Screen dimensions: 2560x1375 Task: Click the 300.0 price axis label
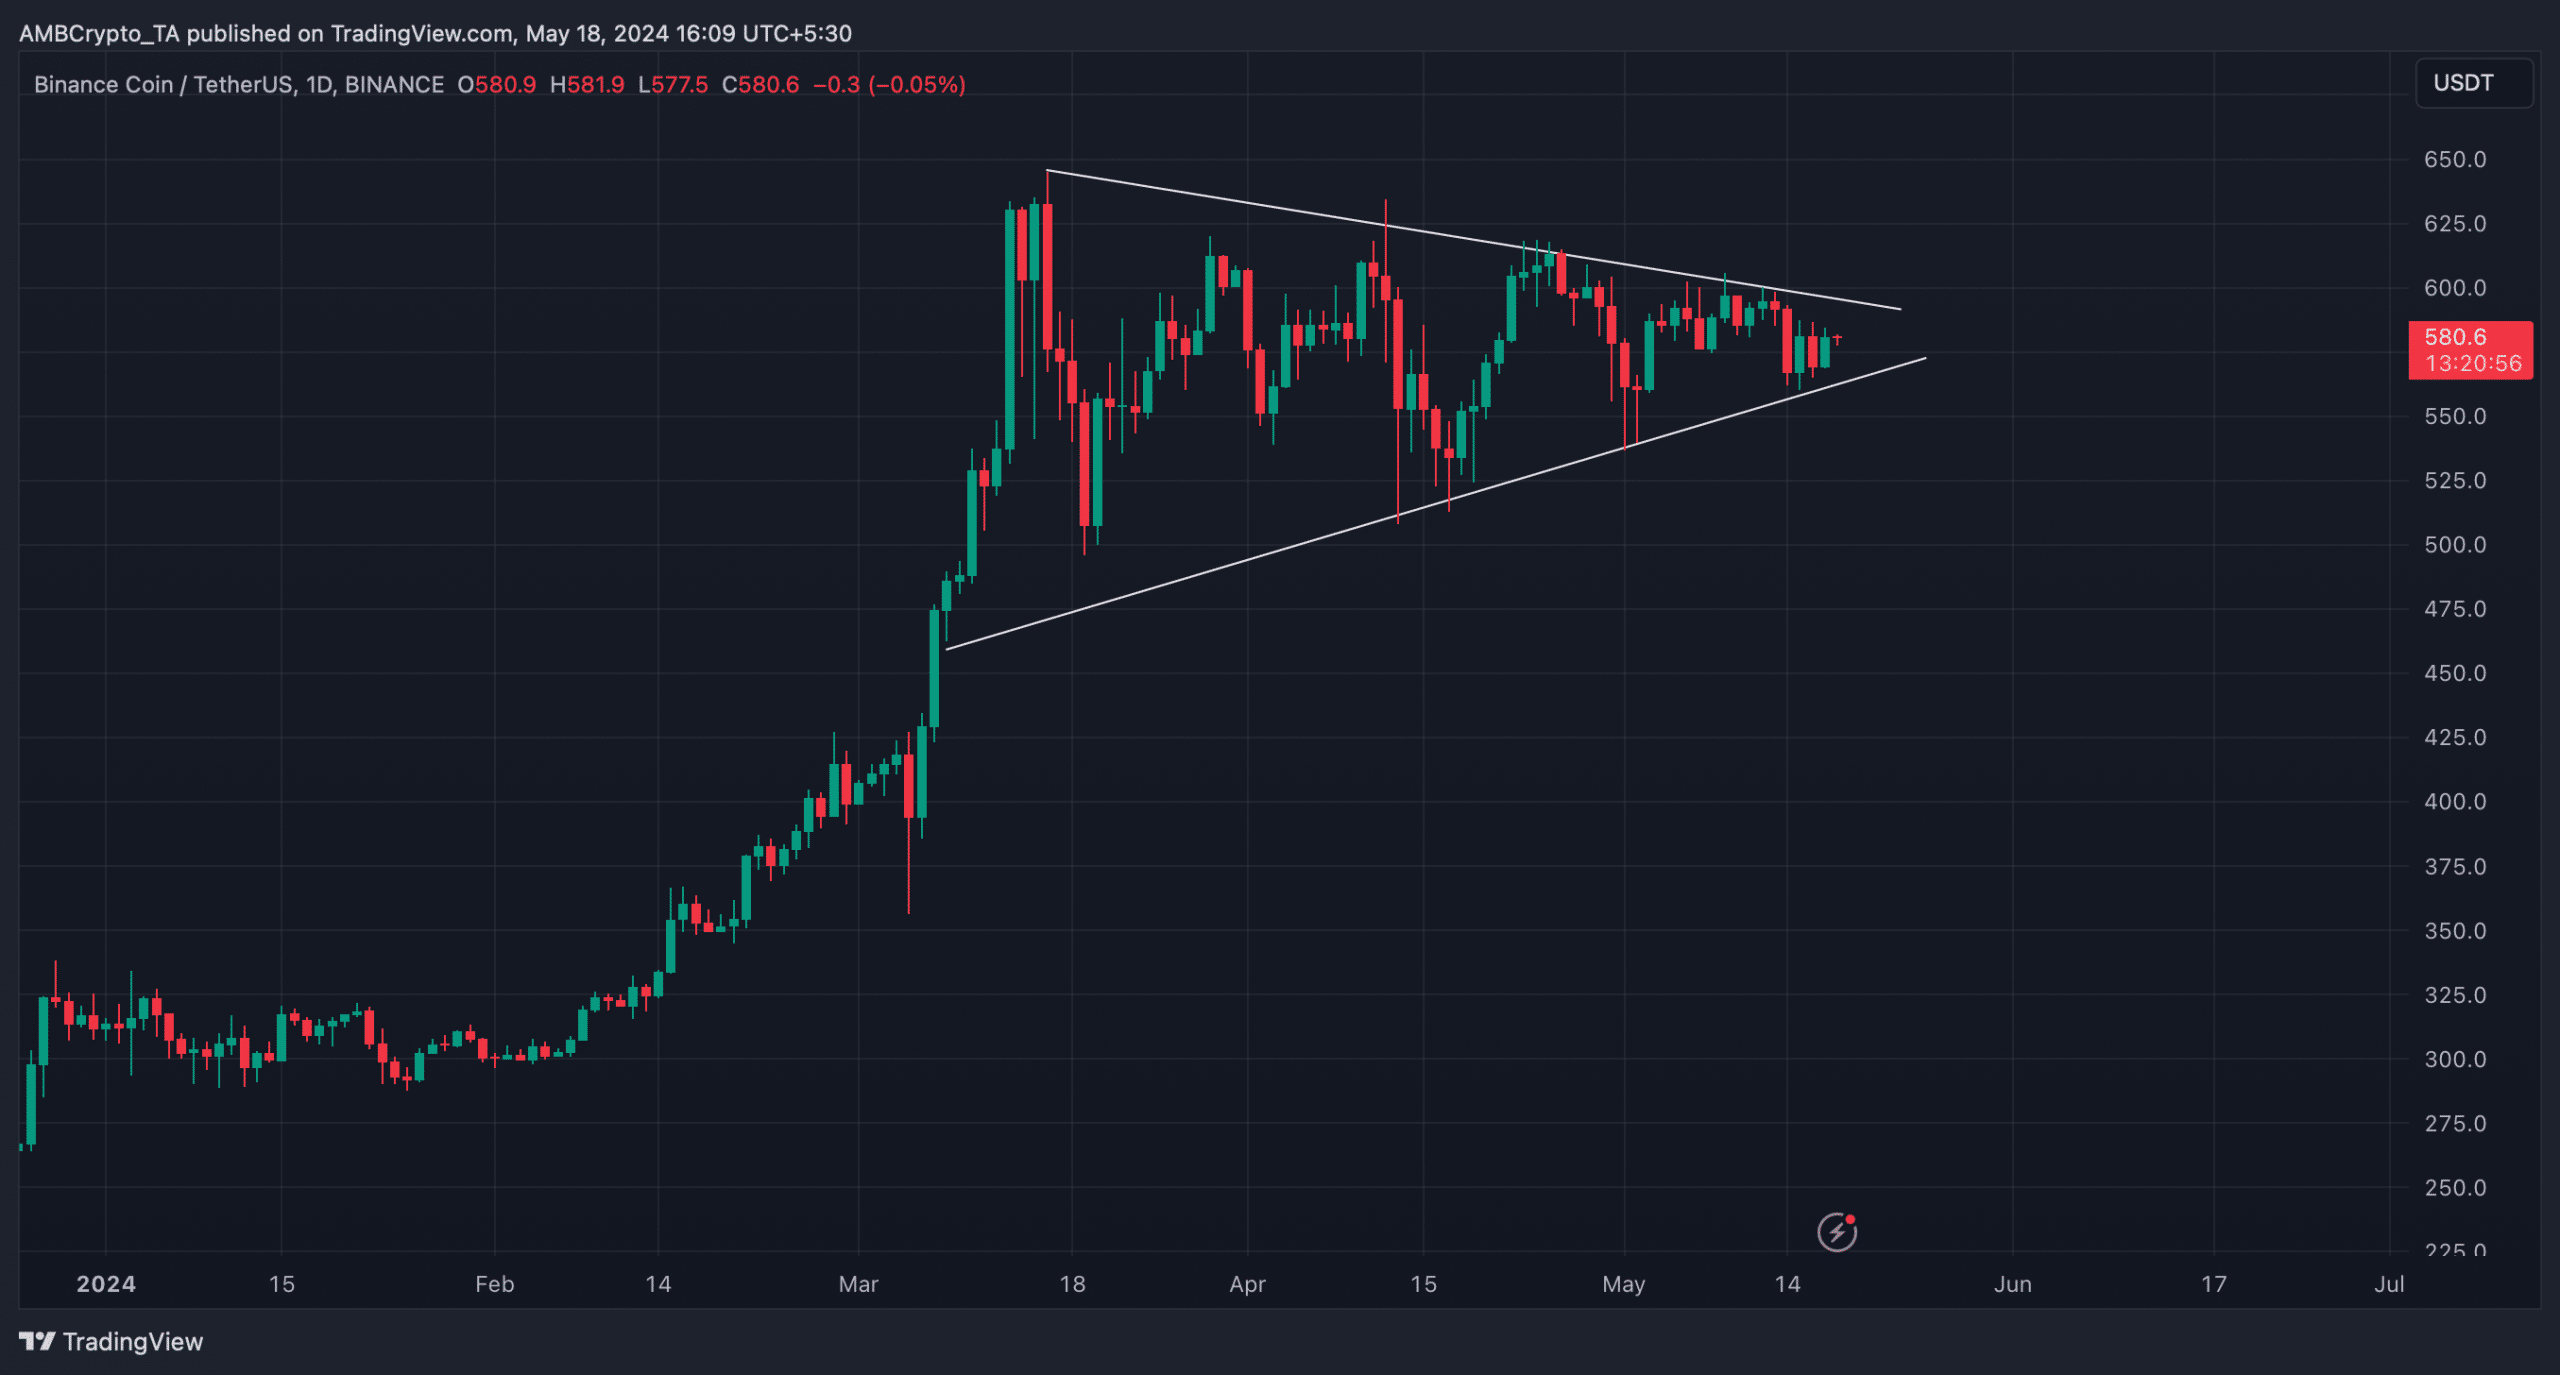2454,1058
